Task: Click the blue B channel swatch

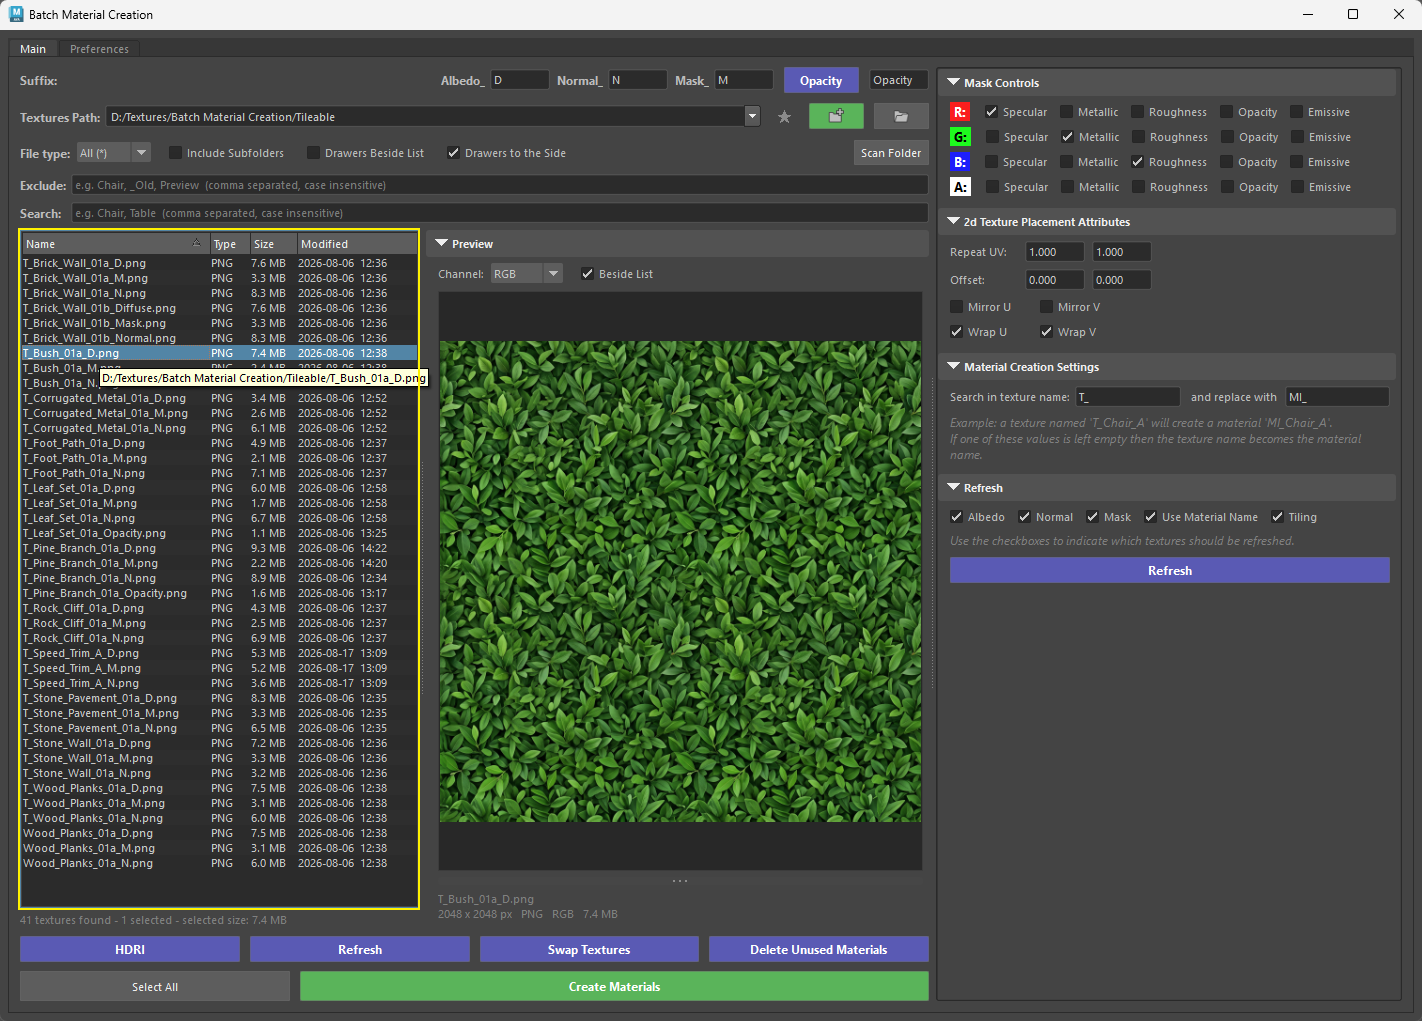Action: [960, 162]
